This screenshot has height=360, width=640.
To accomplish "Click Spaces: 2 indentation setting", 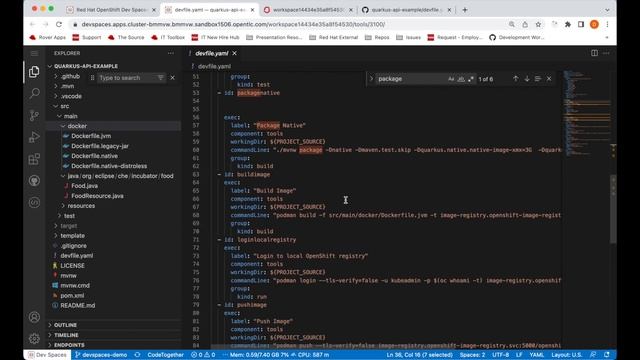I will [472, 355].
